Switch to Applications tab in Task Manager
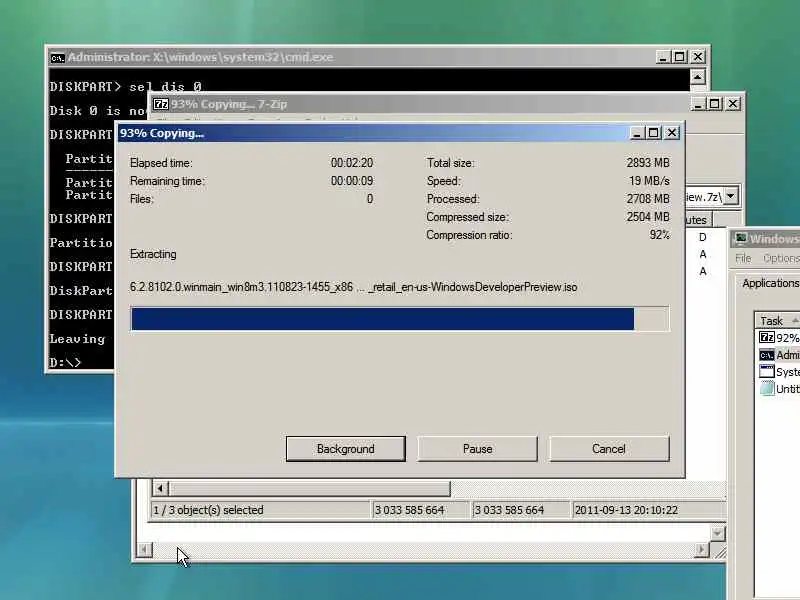 (x=770, y=283)
